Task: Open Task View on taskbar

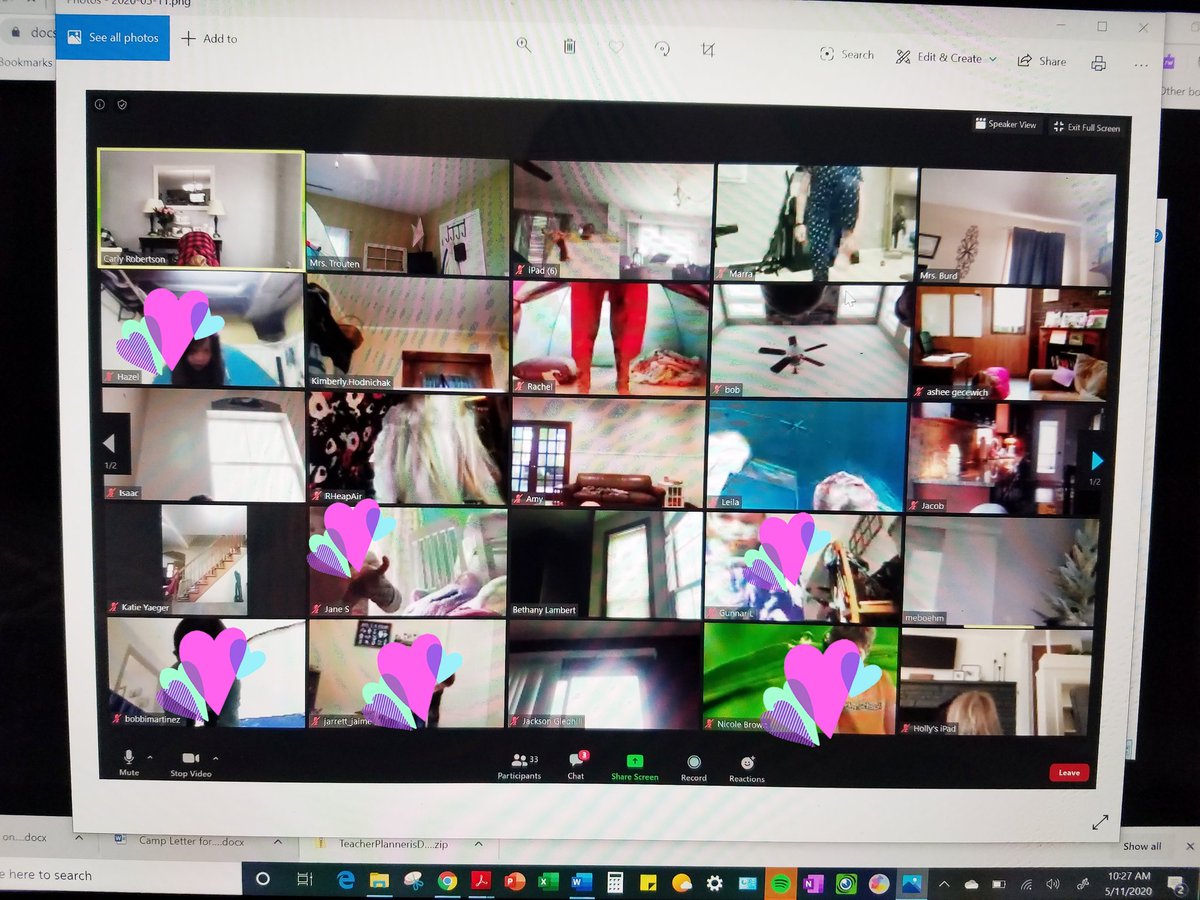Action: point(304,879)
